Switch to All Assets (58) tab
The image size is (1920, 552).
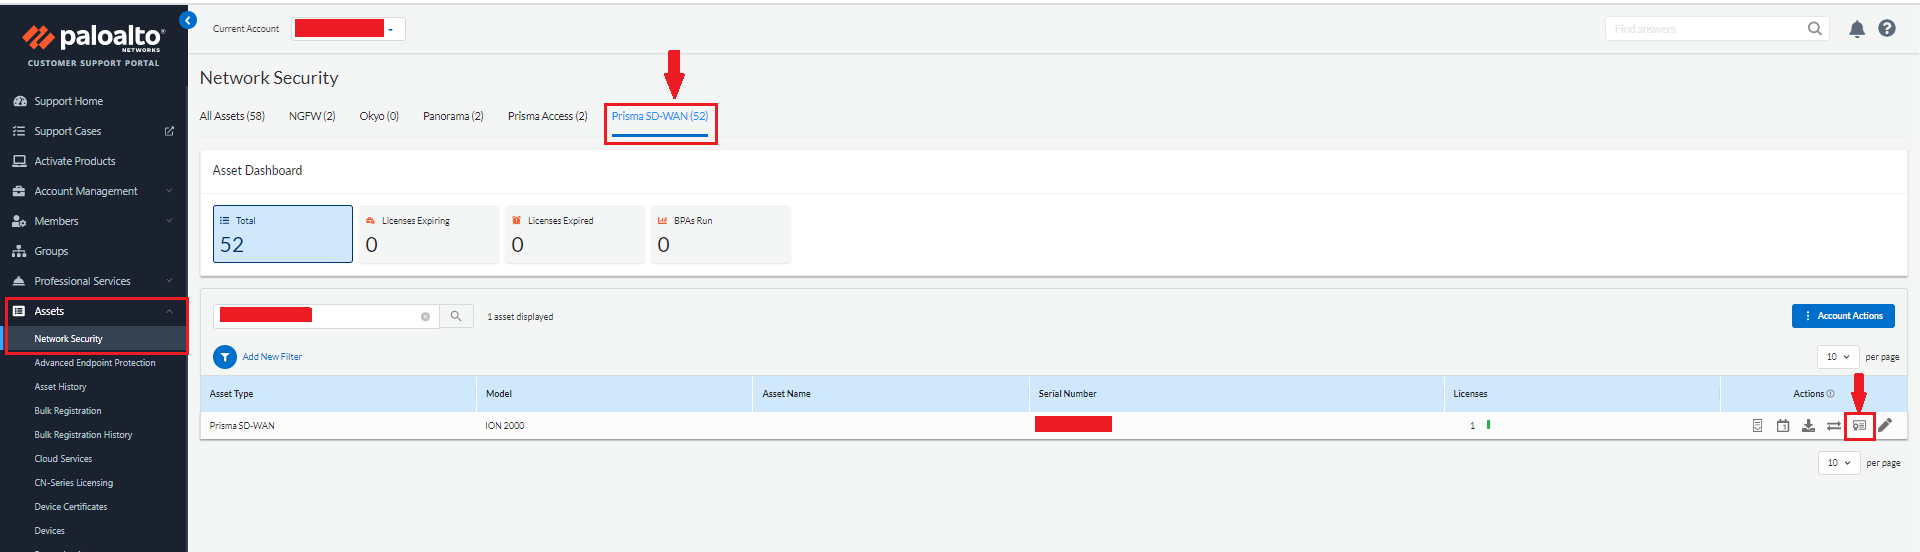coord(232,116)
